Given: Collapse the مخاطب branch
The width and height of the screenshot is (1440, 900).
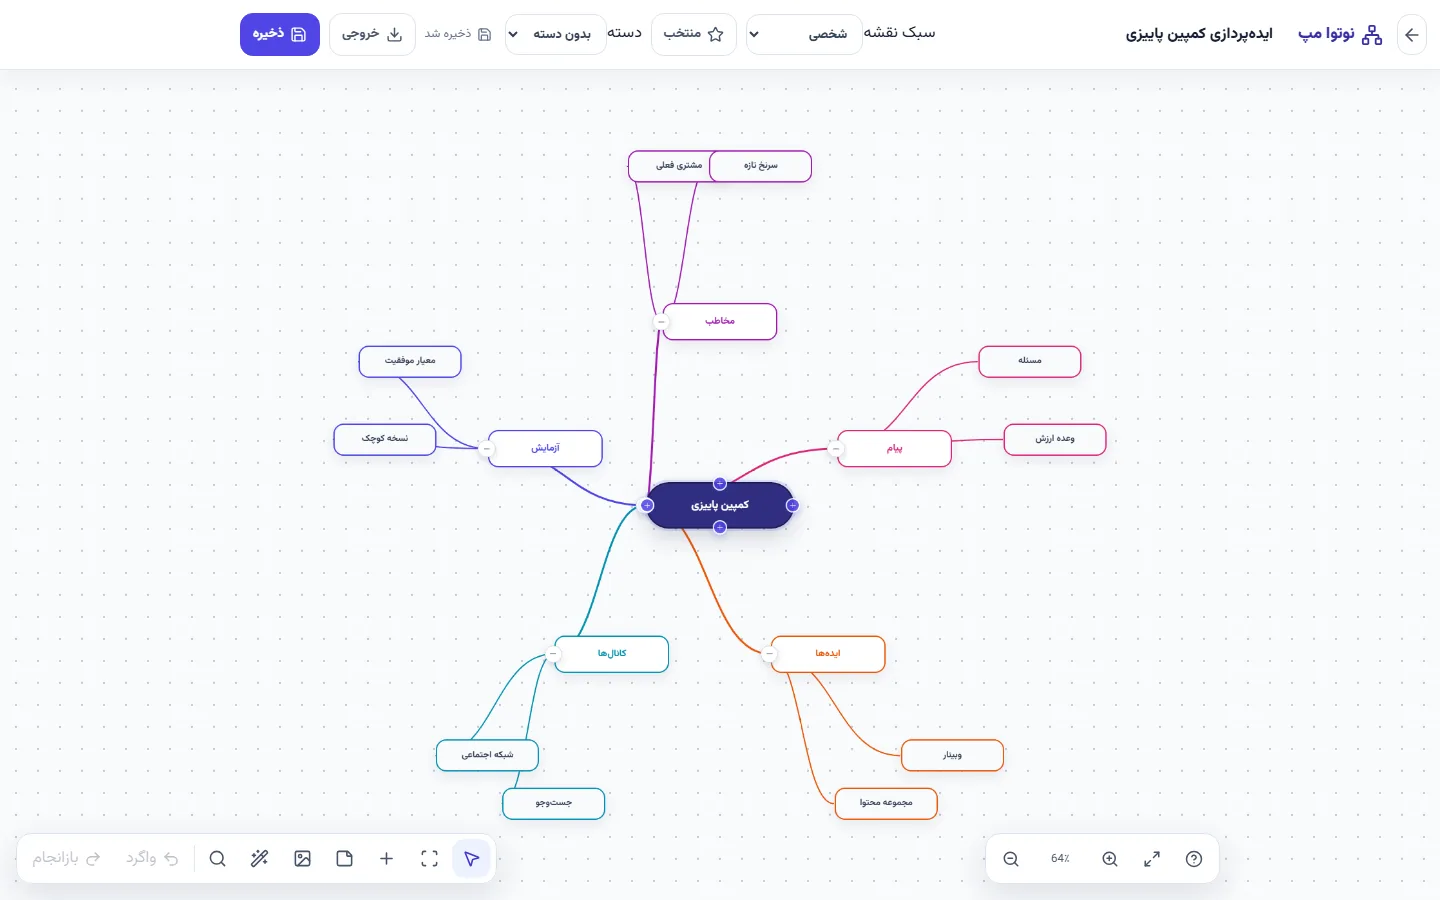Looking at the screenshot, I should (661, 322).
